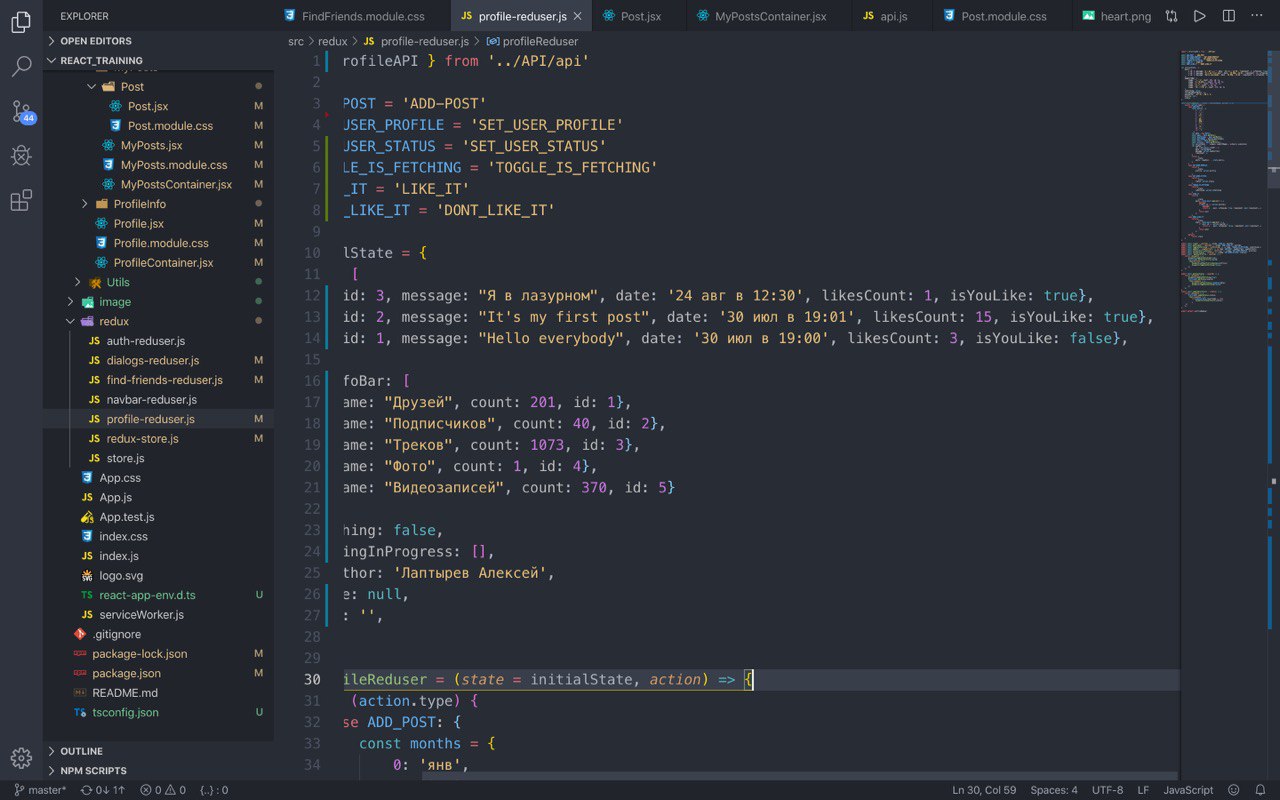Expand the ProfileInfo folder
This screenshot has height=800, width=1280.
(x=139, y=204)
